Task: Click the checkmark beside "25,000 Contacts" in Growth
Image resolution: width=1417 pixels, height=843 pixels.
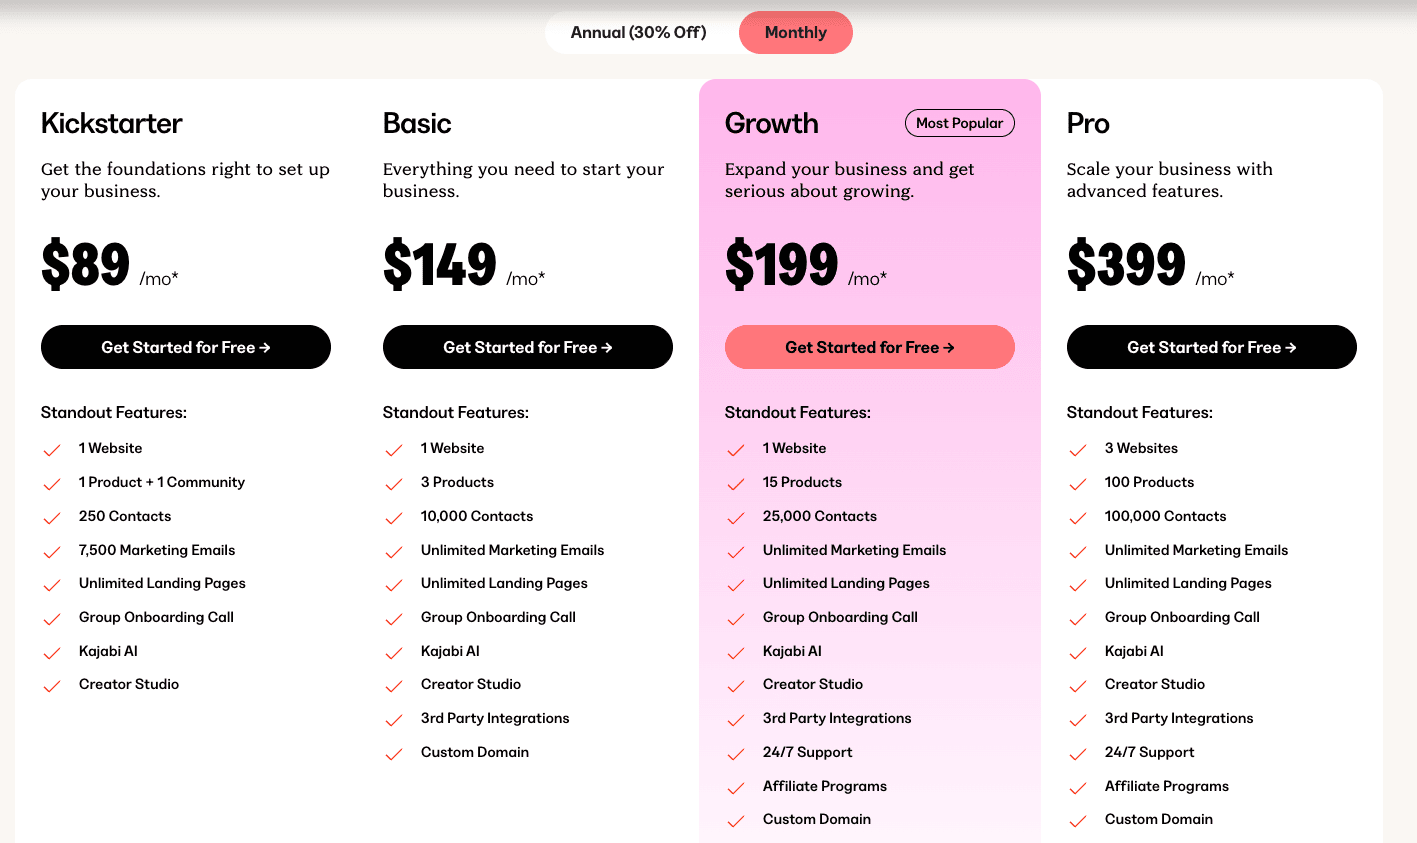Action: [x=736, y=518]
